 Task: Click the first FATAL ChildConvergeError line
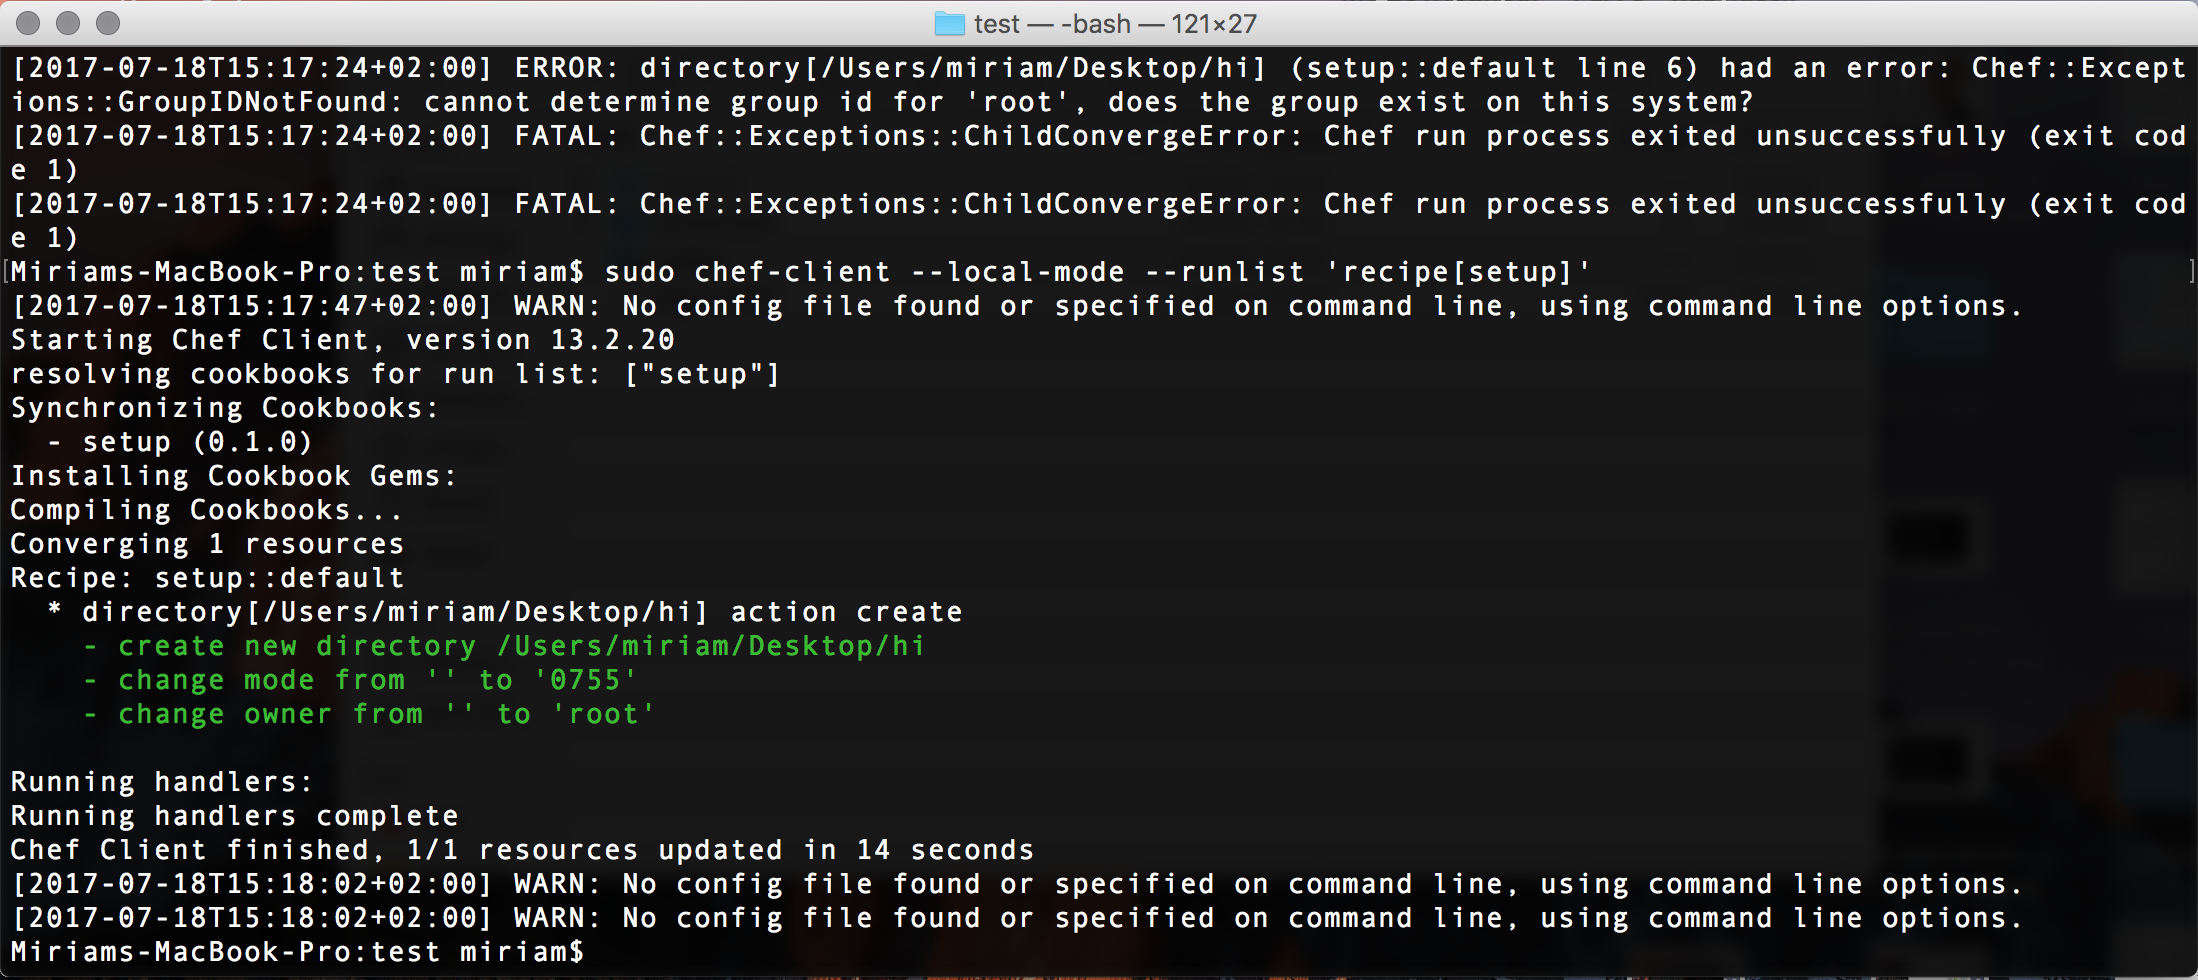(x=1099, y=153)
